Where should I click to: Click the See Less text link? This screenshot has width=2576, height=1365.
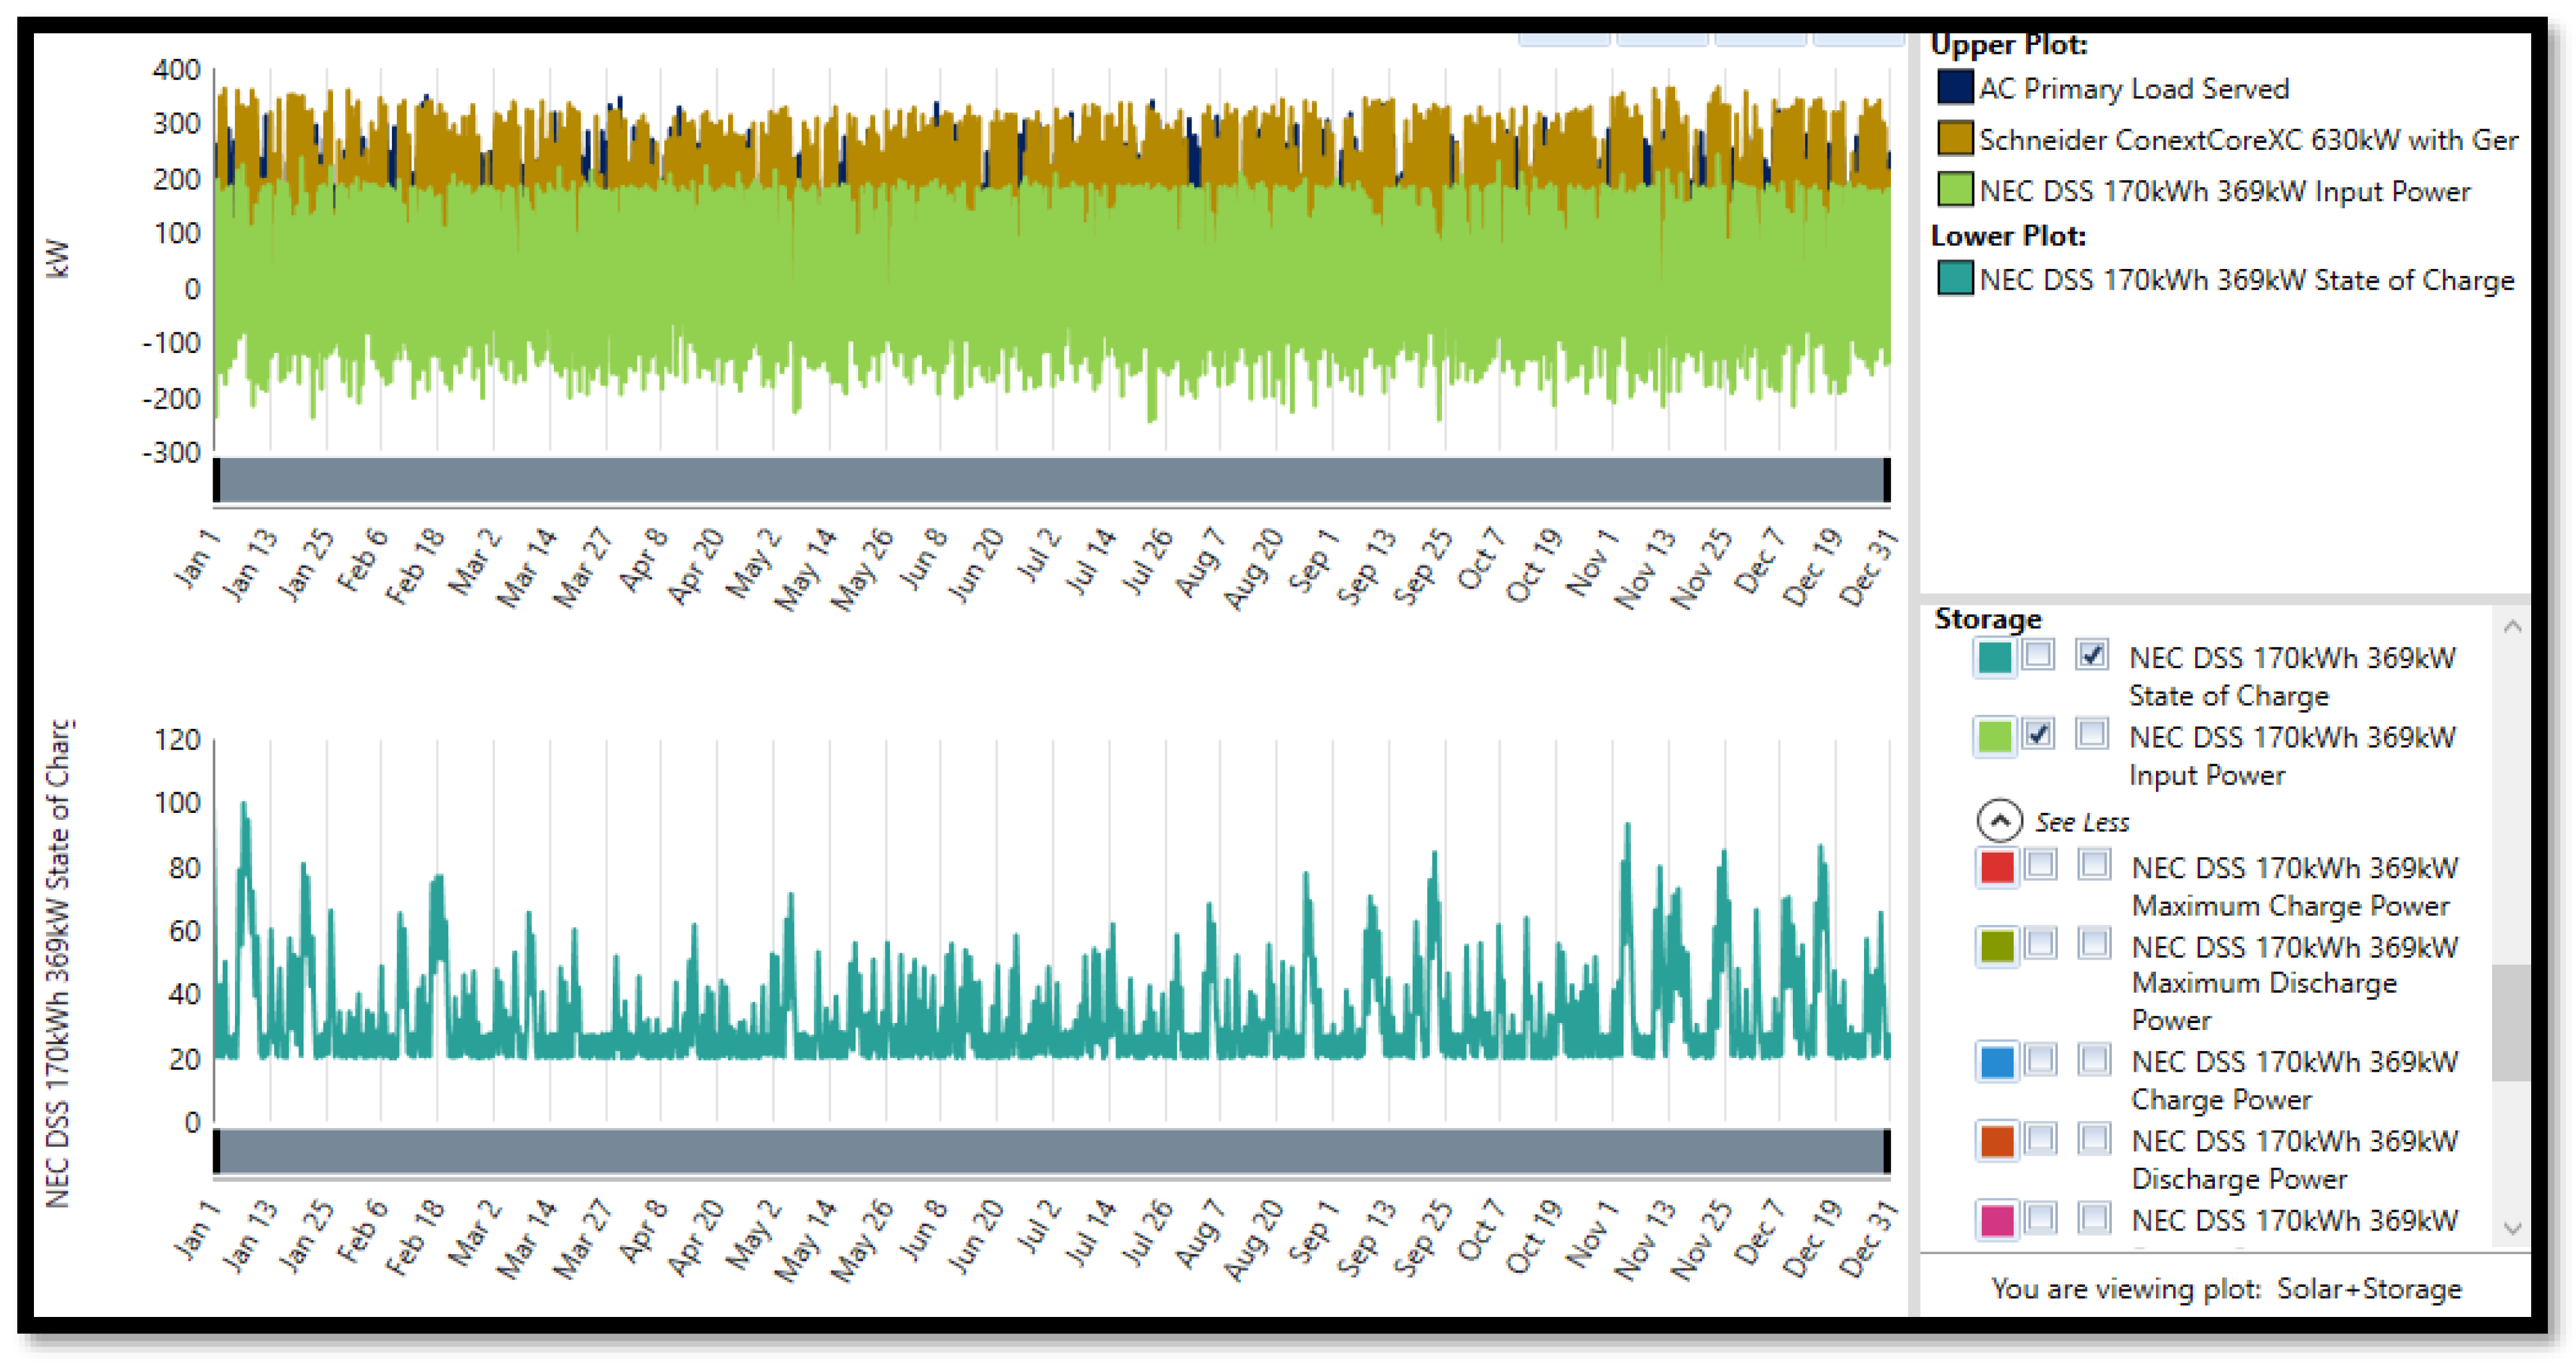(x=2082, y=822)
